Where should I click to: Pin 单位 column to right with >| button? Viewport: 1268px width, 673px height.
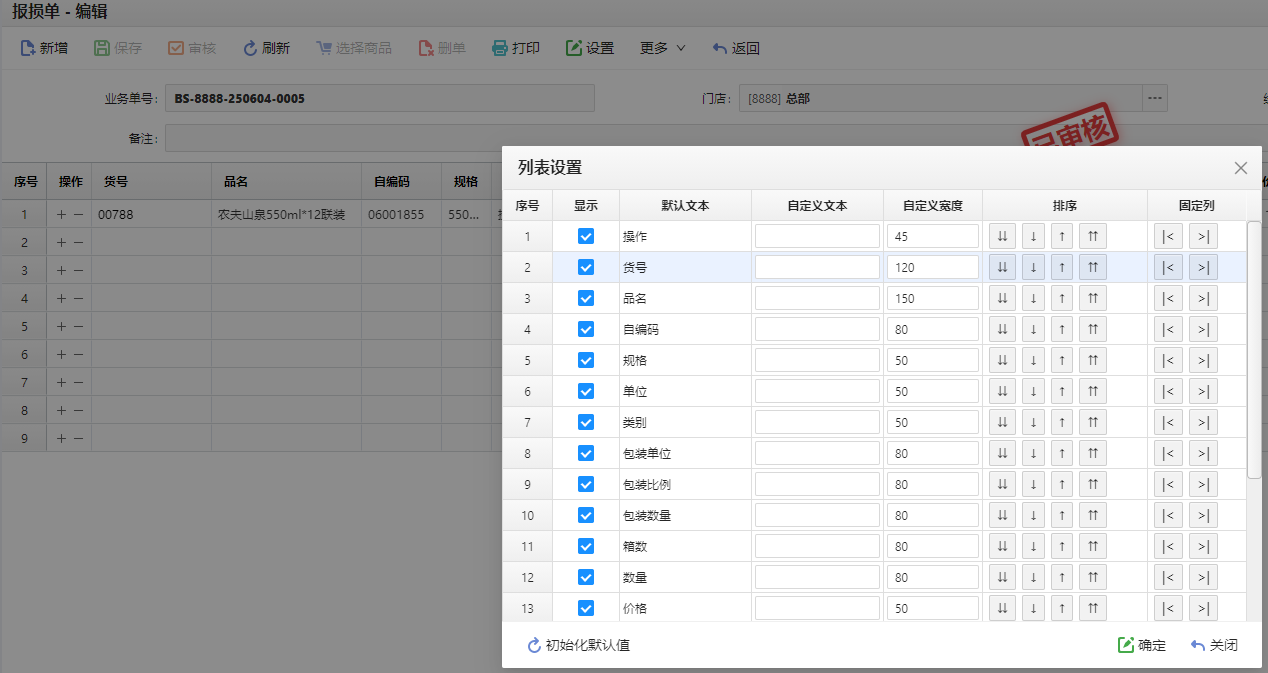(1203, 392)
